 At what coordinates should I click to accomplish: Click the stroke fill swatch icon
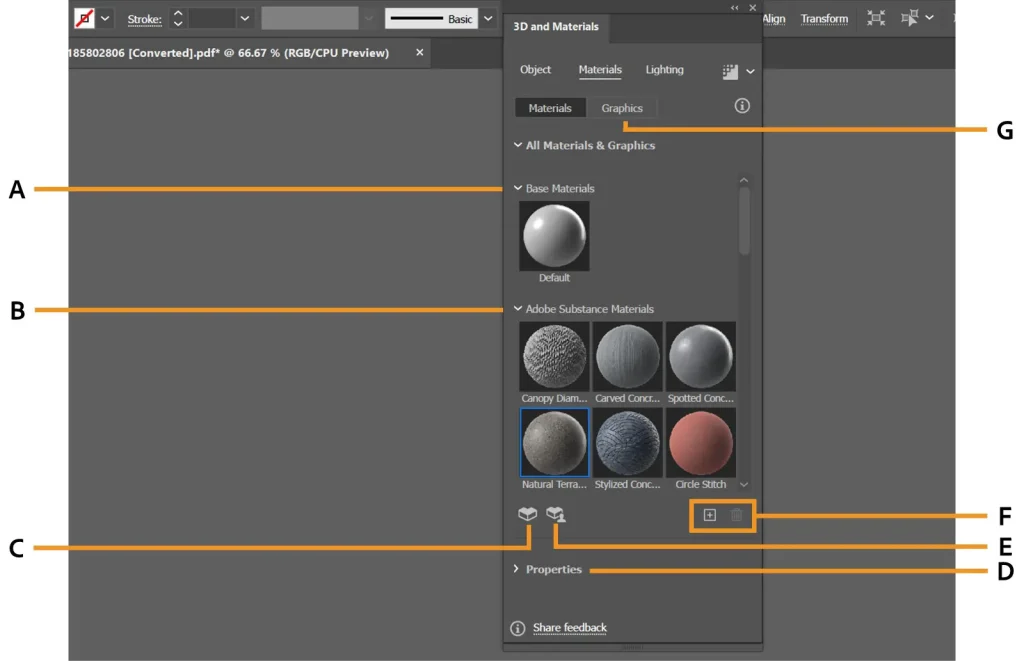pyautogui.click(x=85, y=18)
